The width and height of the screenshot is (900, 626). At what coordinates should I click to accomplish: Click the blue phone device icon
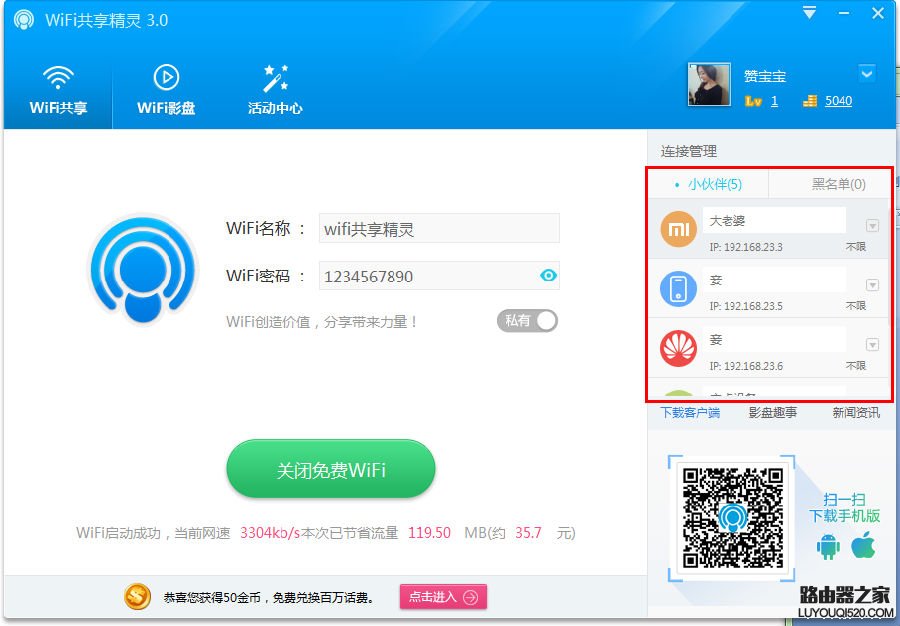pyautogui.click(x=678, y=289)
